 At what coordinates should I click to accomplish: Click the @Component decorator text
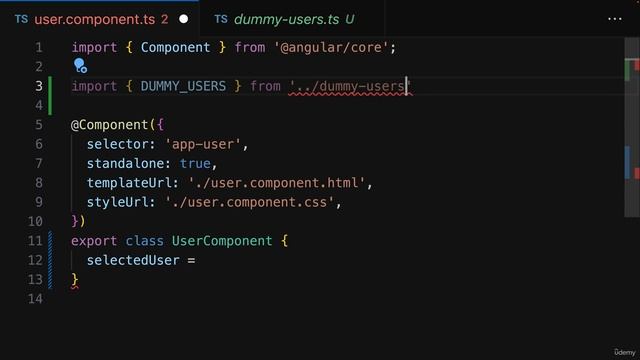pos(109,124)
